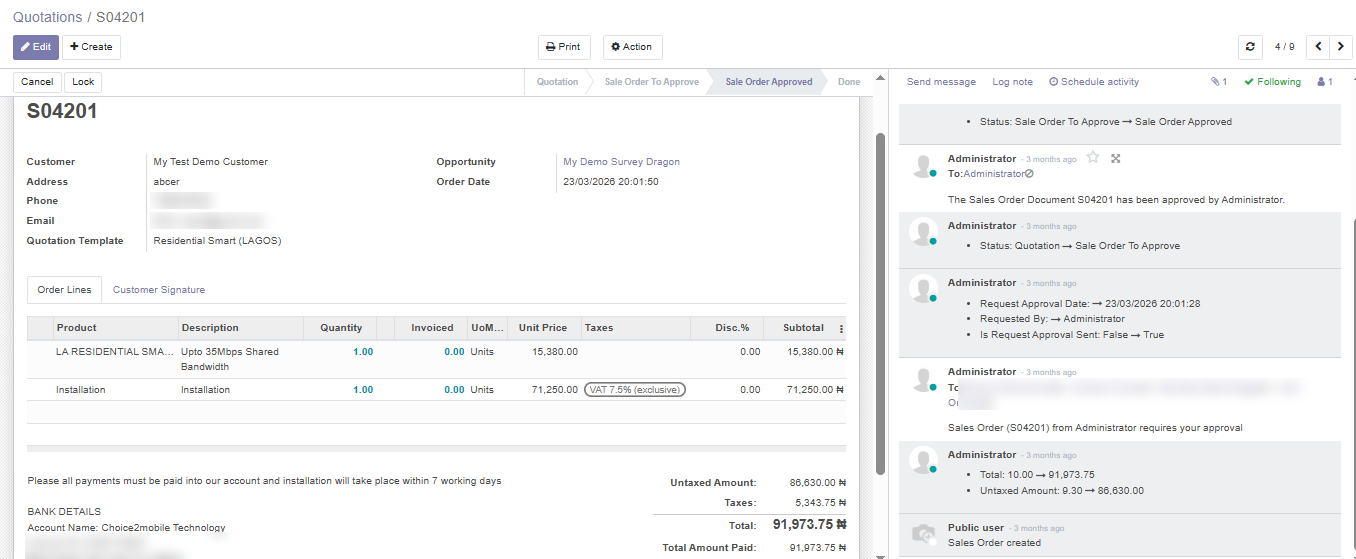1356x559 pixels.
Task: Open Log note composer
Action: [1012, 82]
